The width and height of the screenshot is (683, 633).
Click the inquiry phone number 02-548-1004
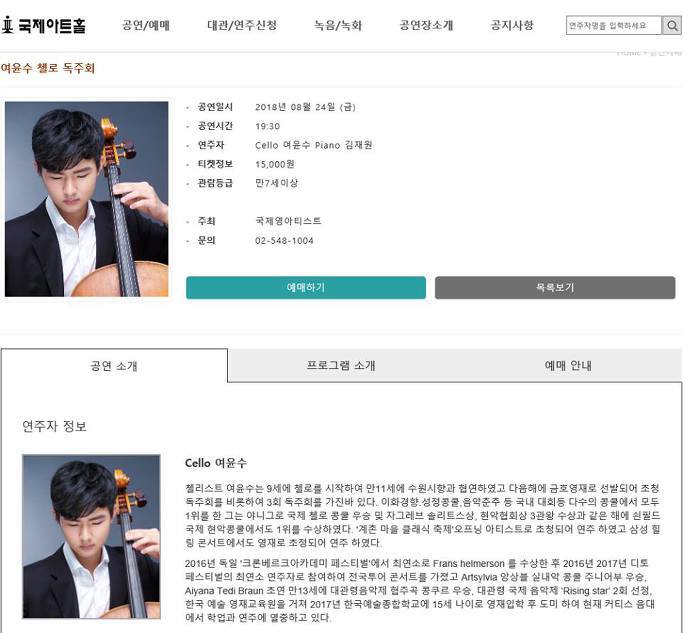pos(284,240)
